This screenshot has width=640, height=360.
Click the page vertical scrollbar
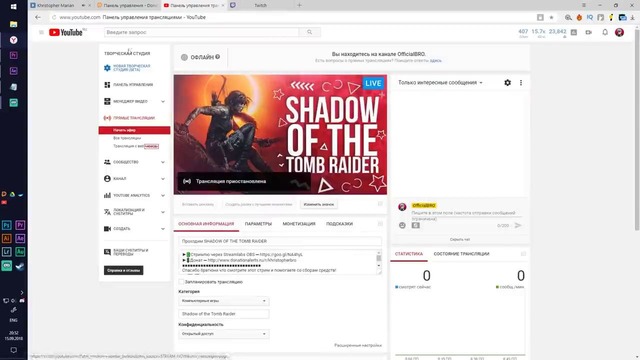637,129
